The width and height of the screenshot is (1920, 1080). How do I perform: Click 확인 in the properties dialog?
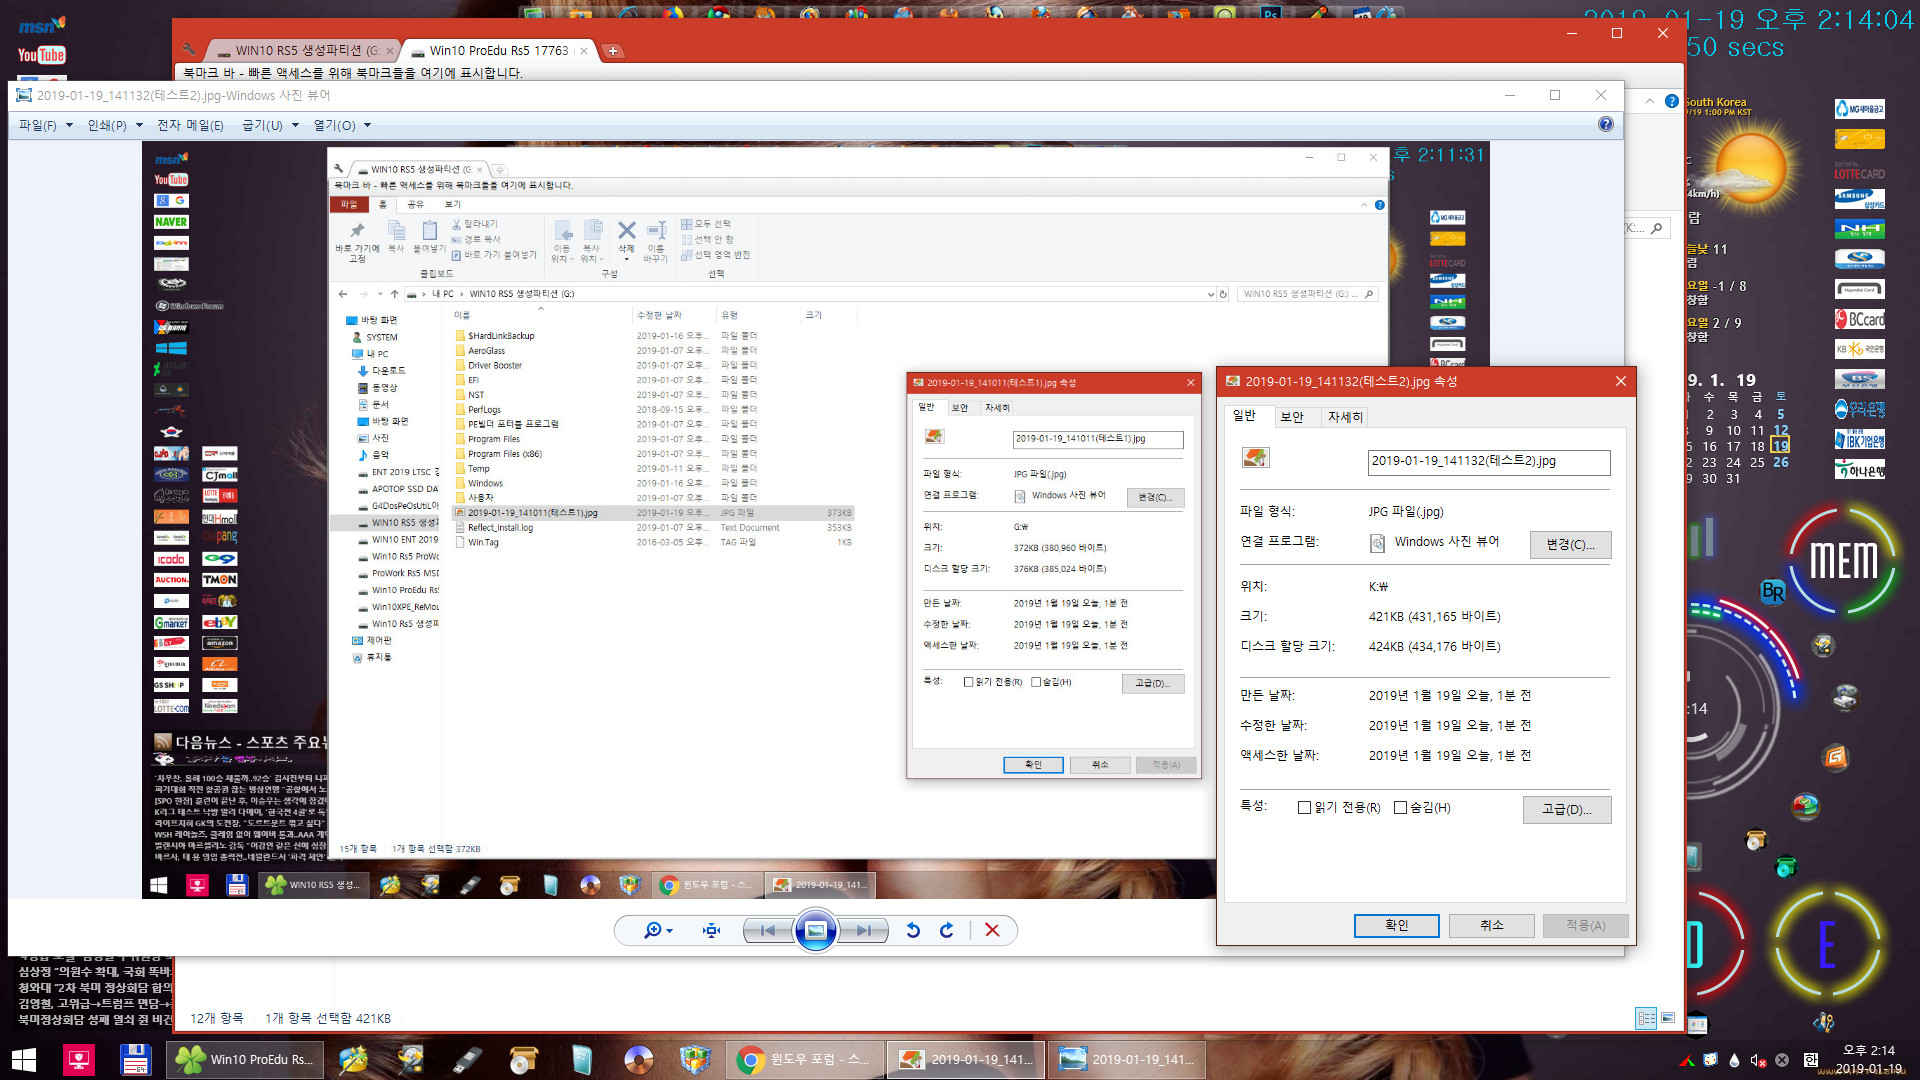click(x=1397, y=925)
